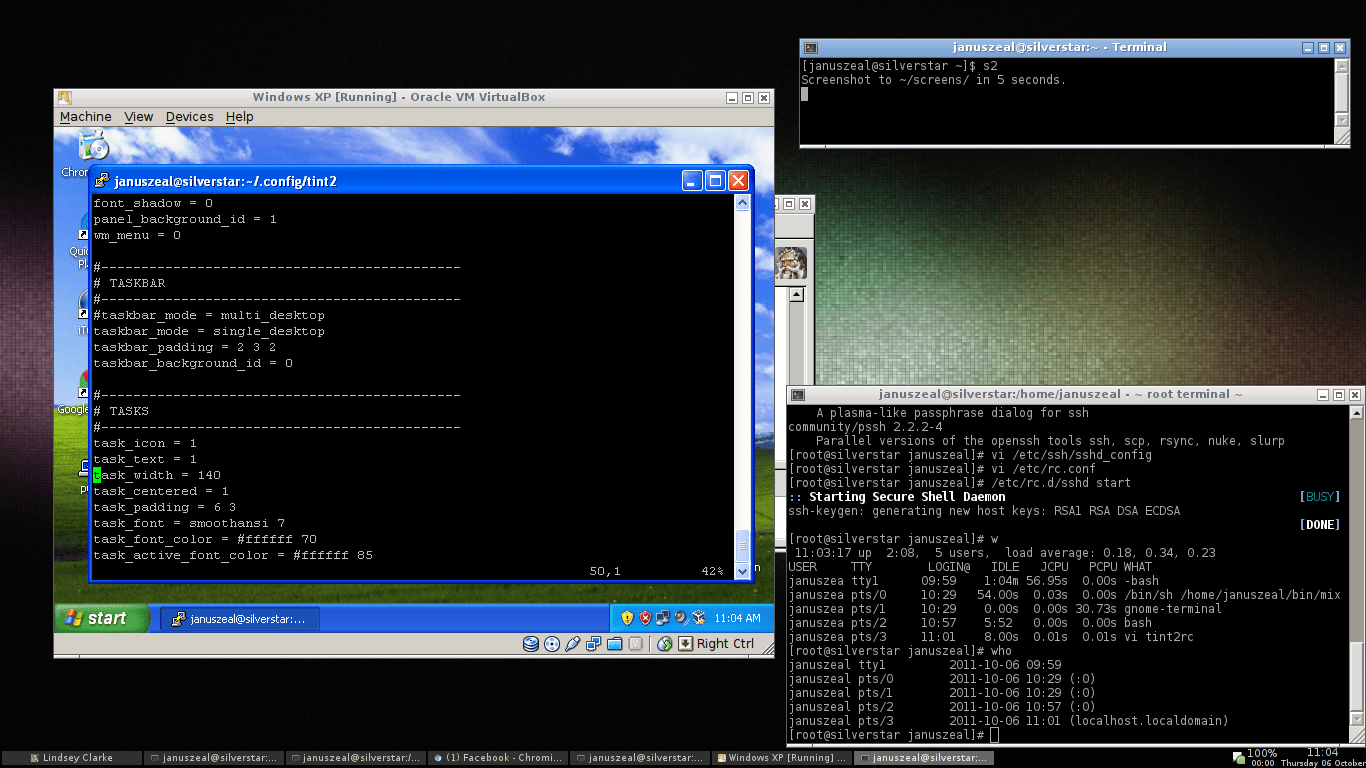
Task: Click the XP clock showing 11:04 AM
Action: (x=737, y=617)
